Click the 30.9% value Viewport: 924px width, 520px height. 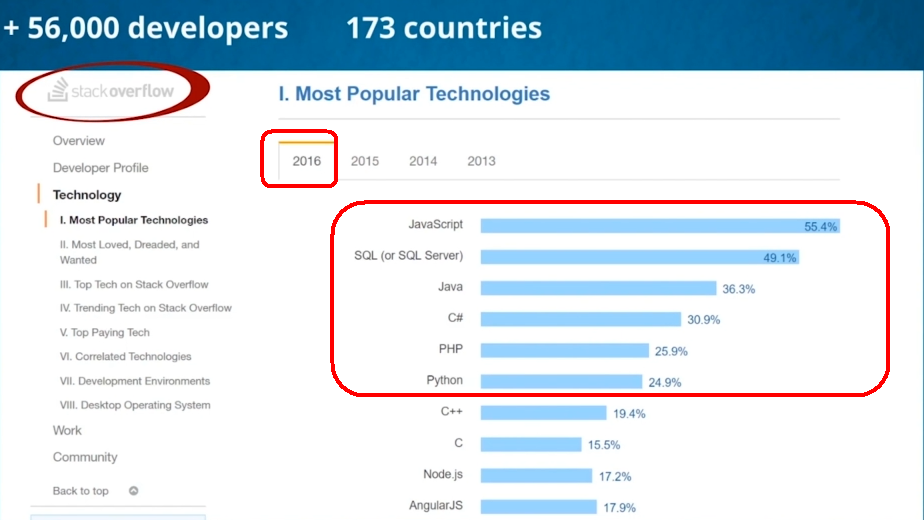[704, 320]
